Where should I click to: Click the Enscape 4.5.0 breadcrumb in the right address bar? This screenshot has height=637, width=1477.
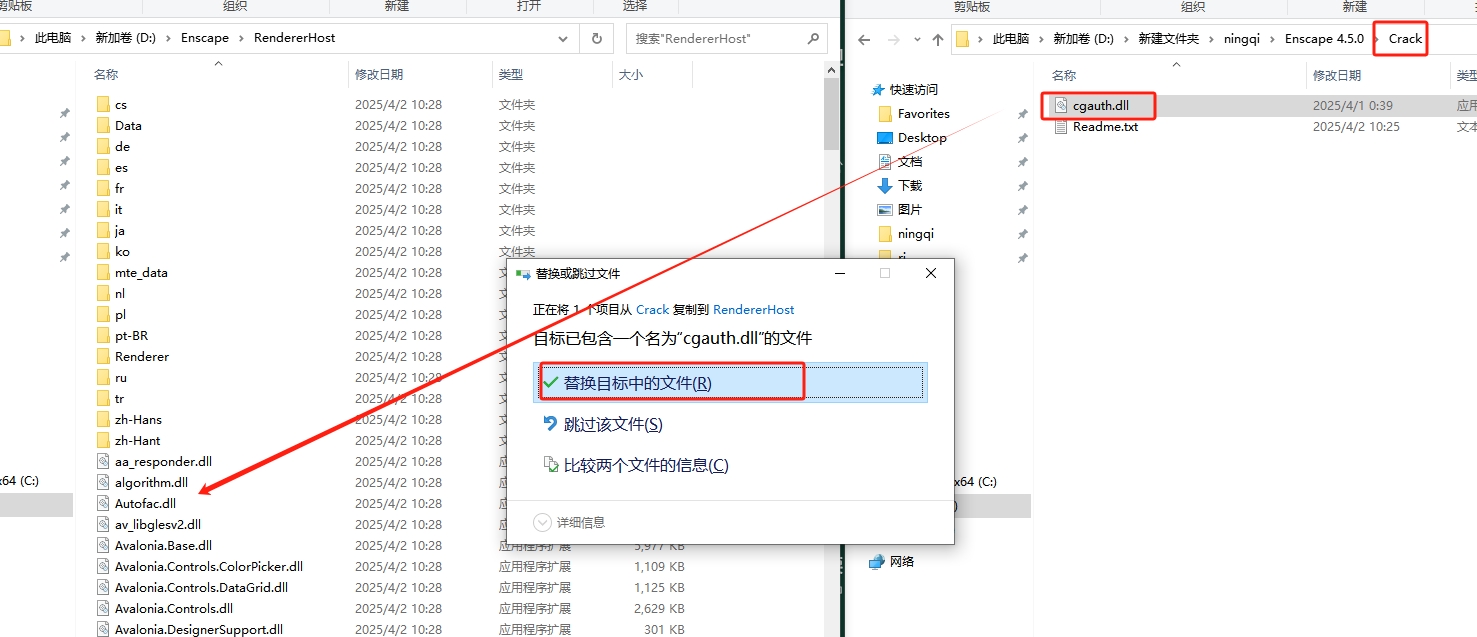click(x=1324, y=39)
